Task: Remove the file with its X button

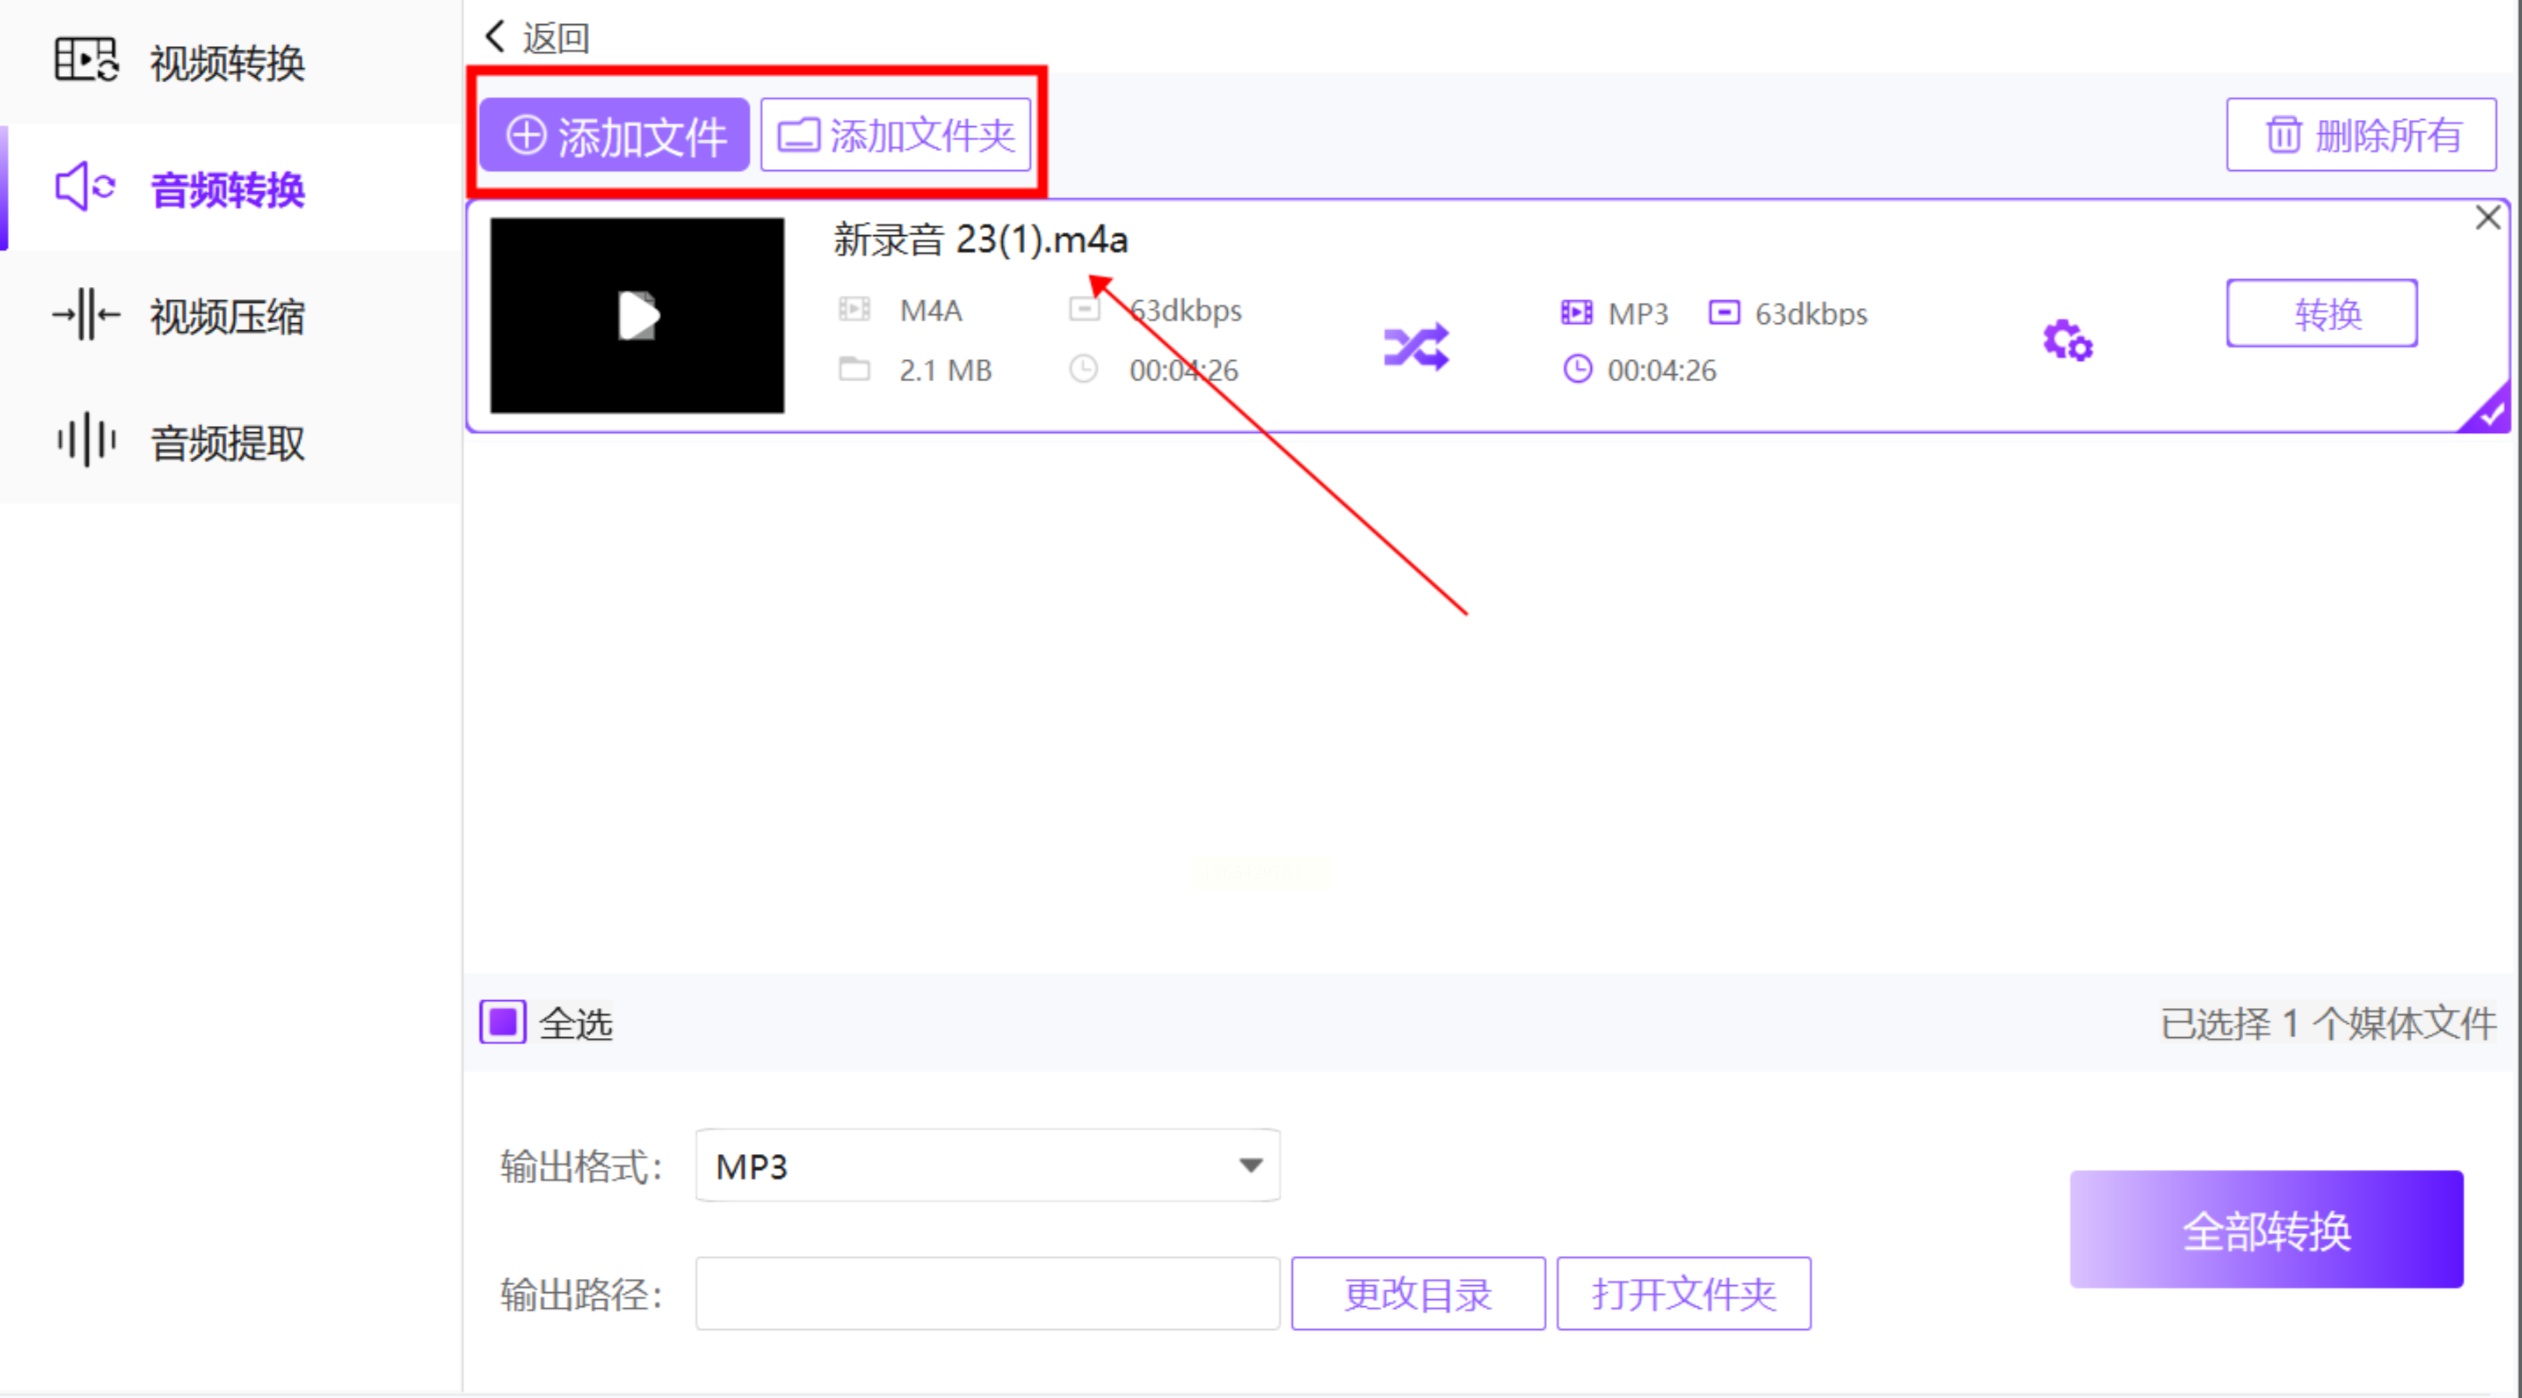Action: [x=2487, y=217]
